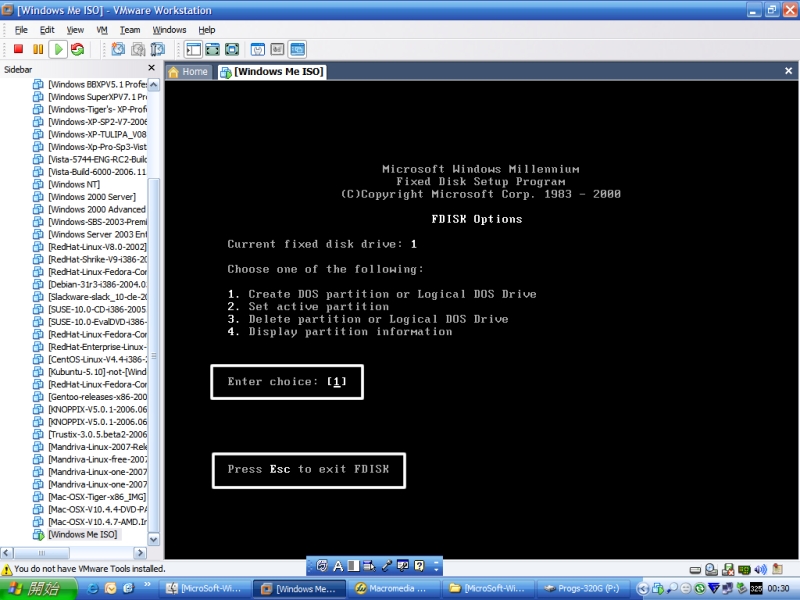Screen dimensions: 800x600
Task: Power off the virtual machine with the red stop icon
Action: [x=18, y=49]
